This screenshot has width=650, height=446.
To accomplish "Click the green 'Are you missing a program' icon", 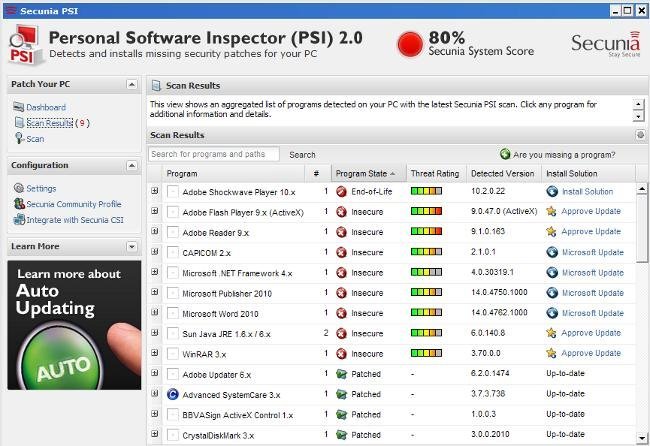I will [x=505, y=154].
